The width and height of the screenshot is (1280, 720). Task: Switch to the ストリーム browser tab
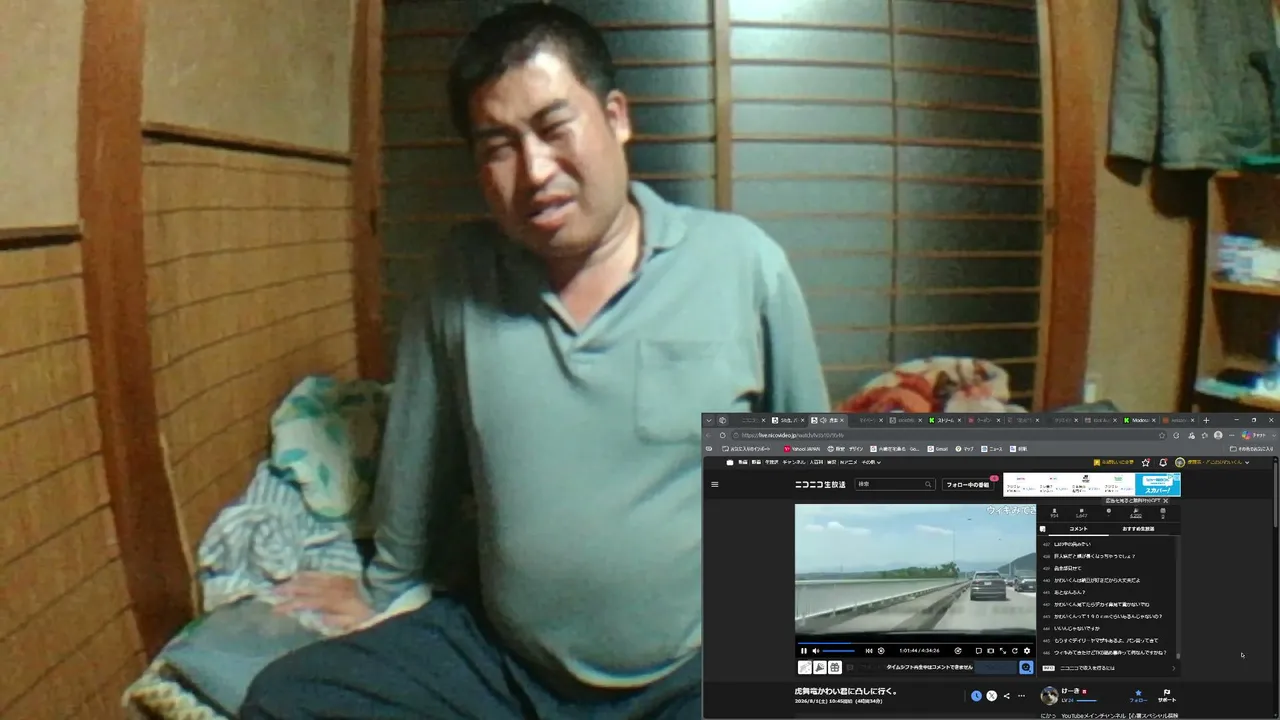(x=945, y=420)
